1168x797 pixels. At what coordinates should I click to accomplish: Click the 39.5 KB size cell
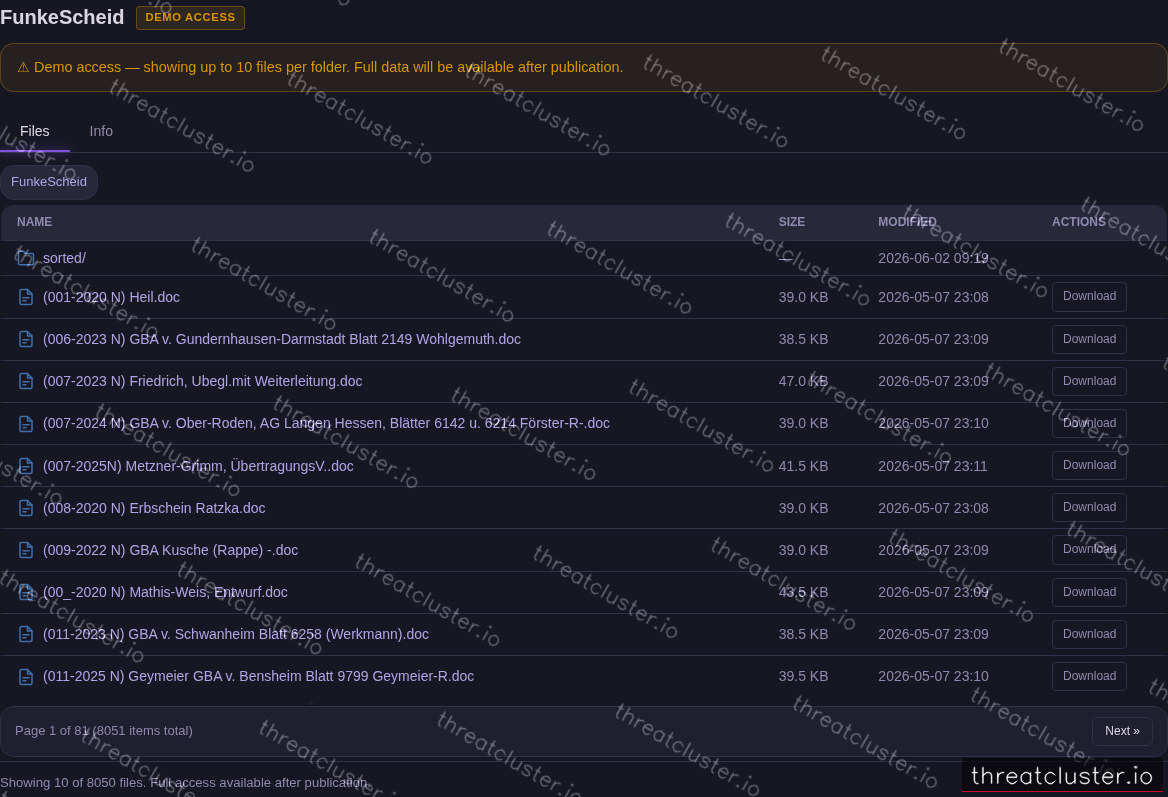(803, 676)
